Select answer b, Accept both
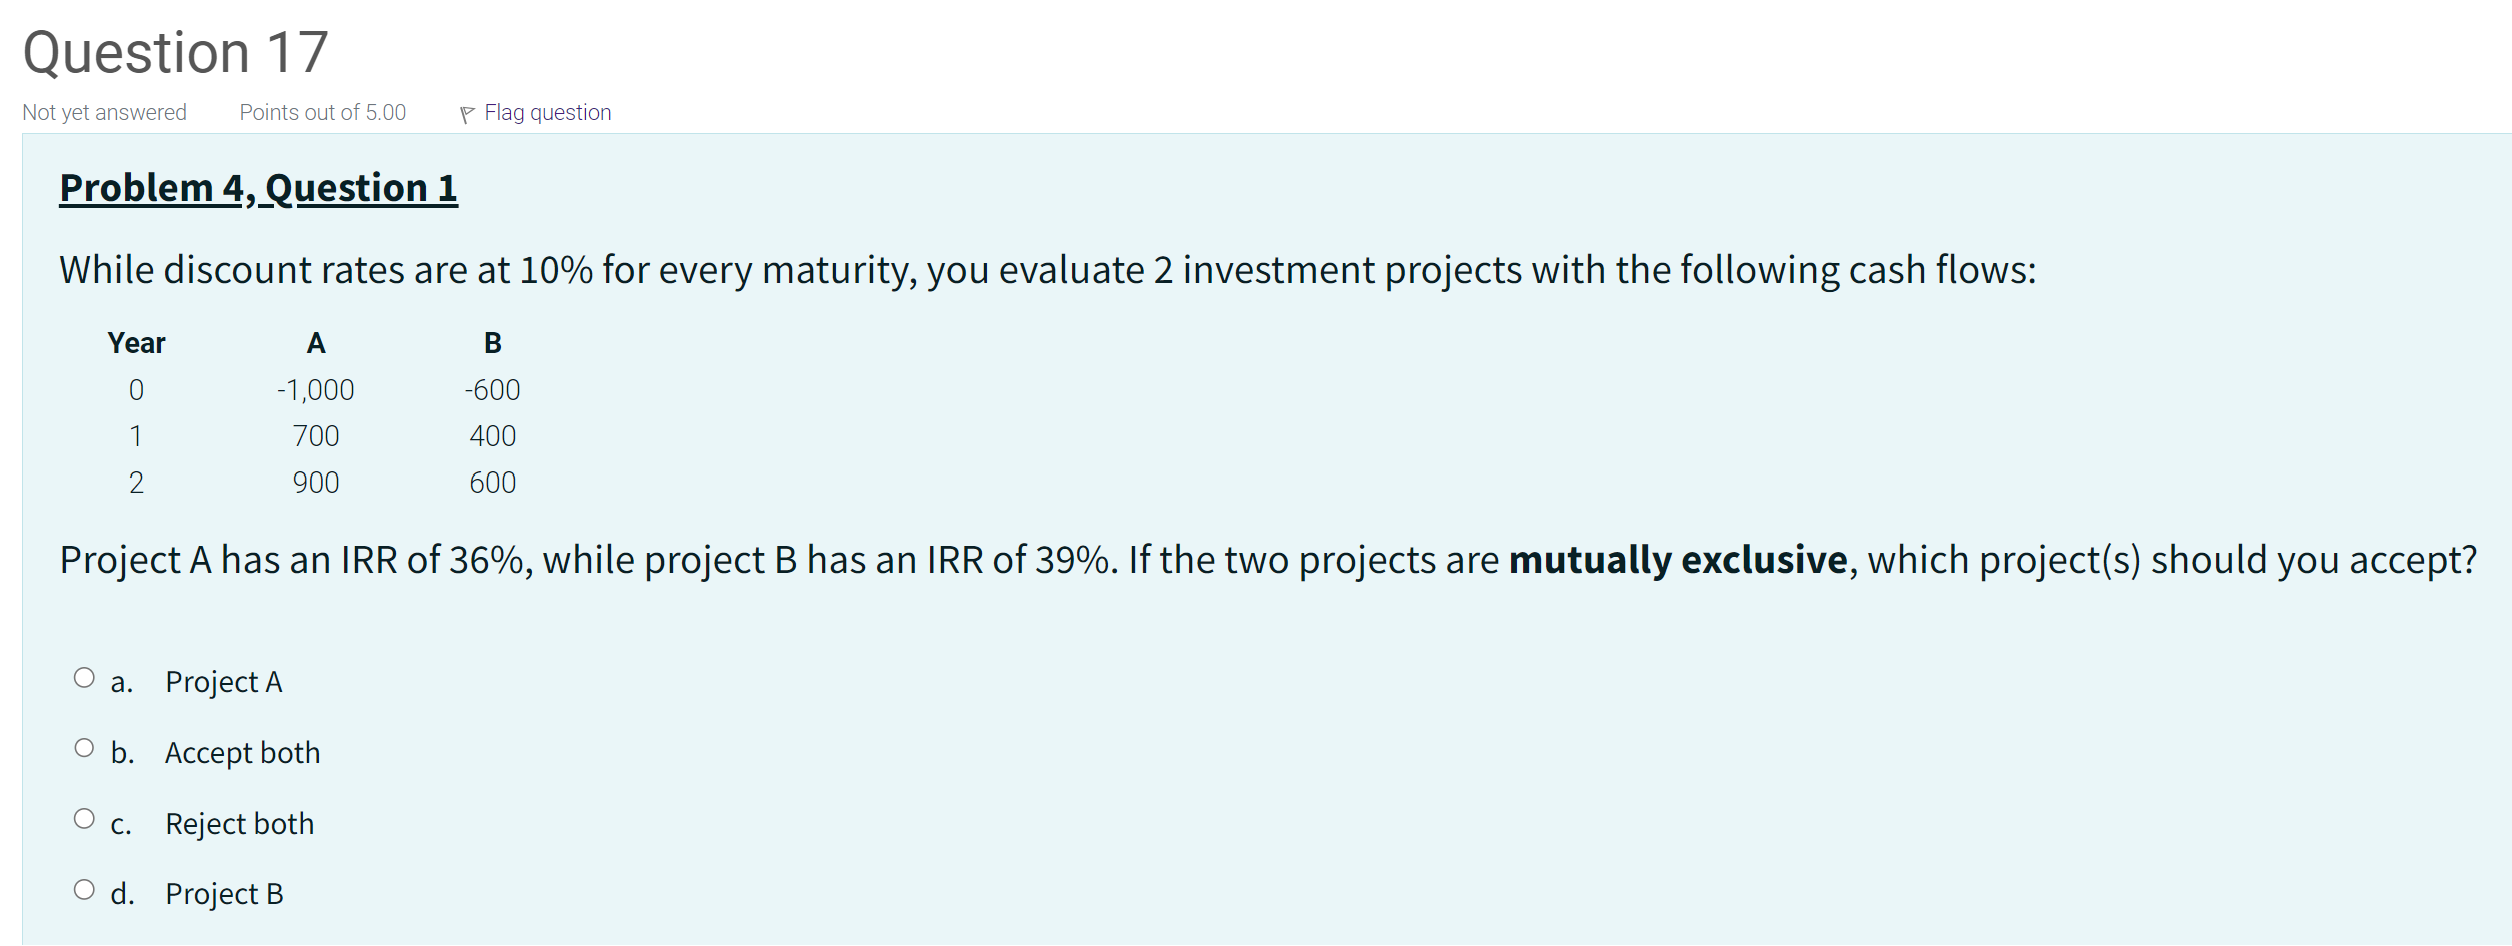Screen dimensions: 2512x946 (84, 746)
